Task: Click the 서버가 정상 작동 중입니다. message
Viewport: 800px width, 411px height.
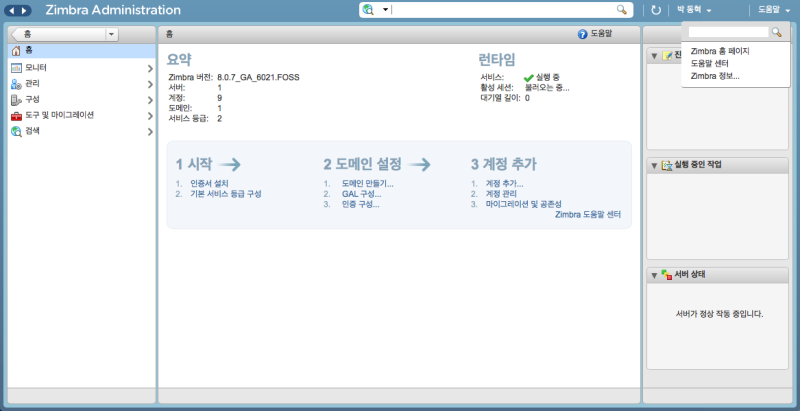Action: [x=719, y=314]
